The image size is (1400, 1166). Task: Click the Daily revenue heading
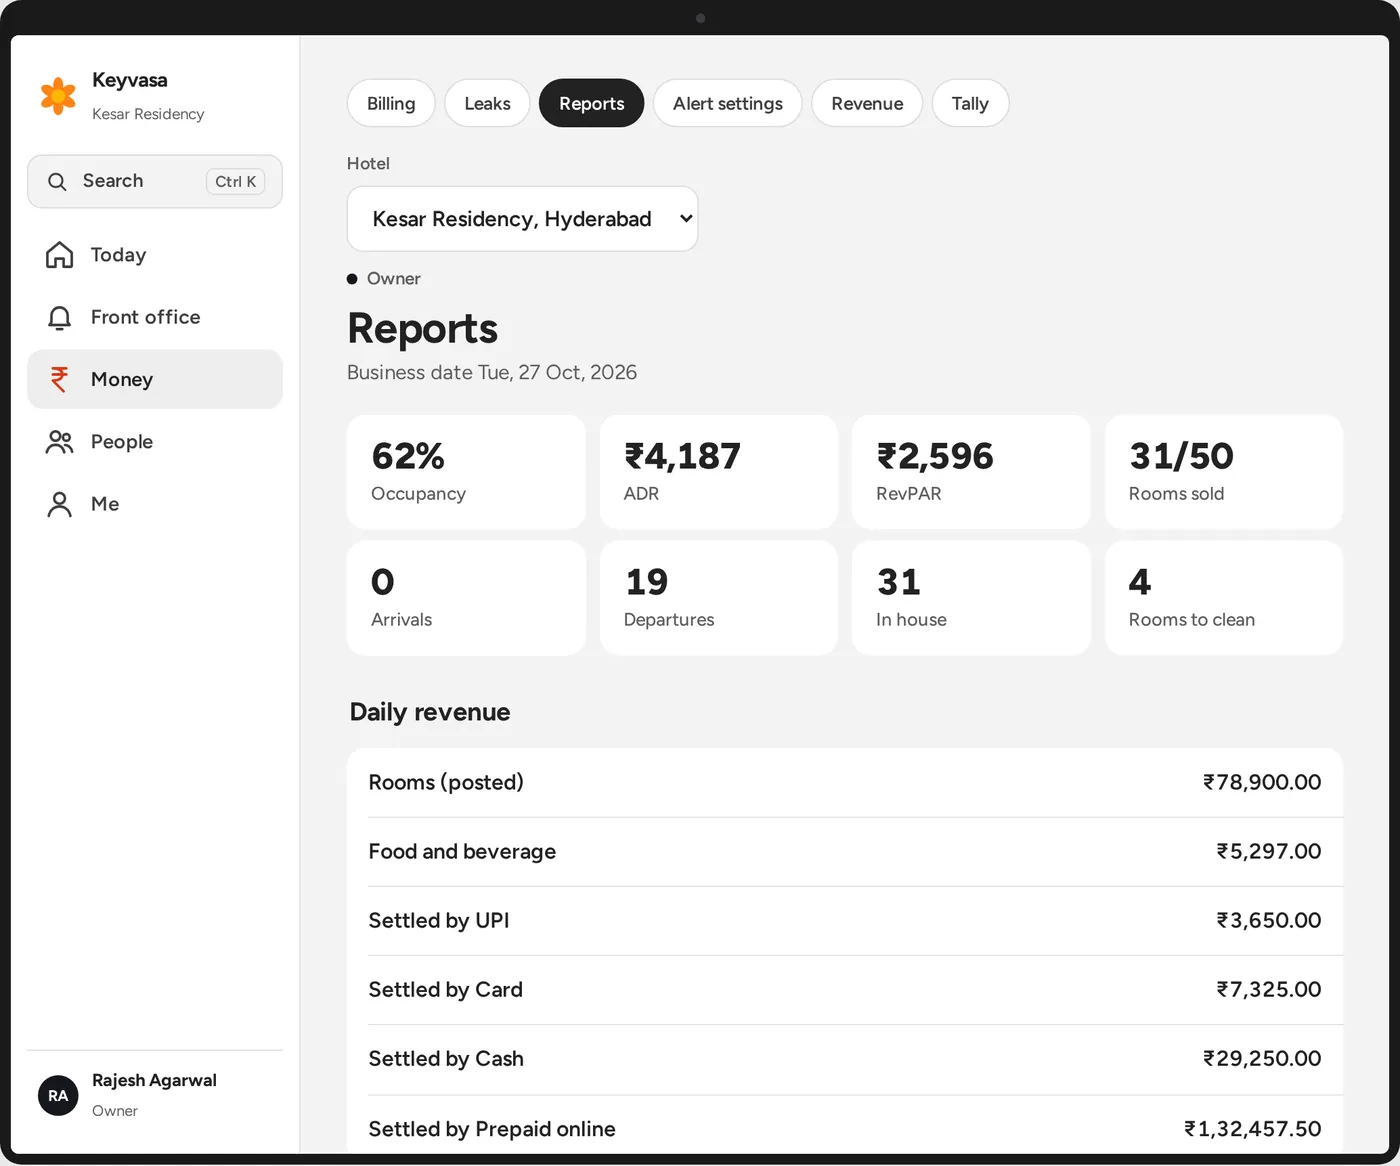pos(430,712)
